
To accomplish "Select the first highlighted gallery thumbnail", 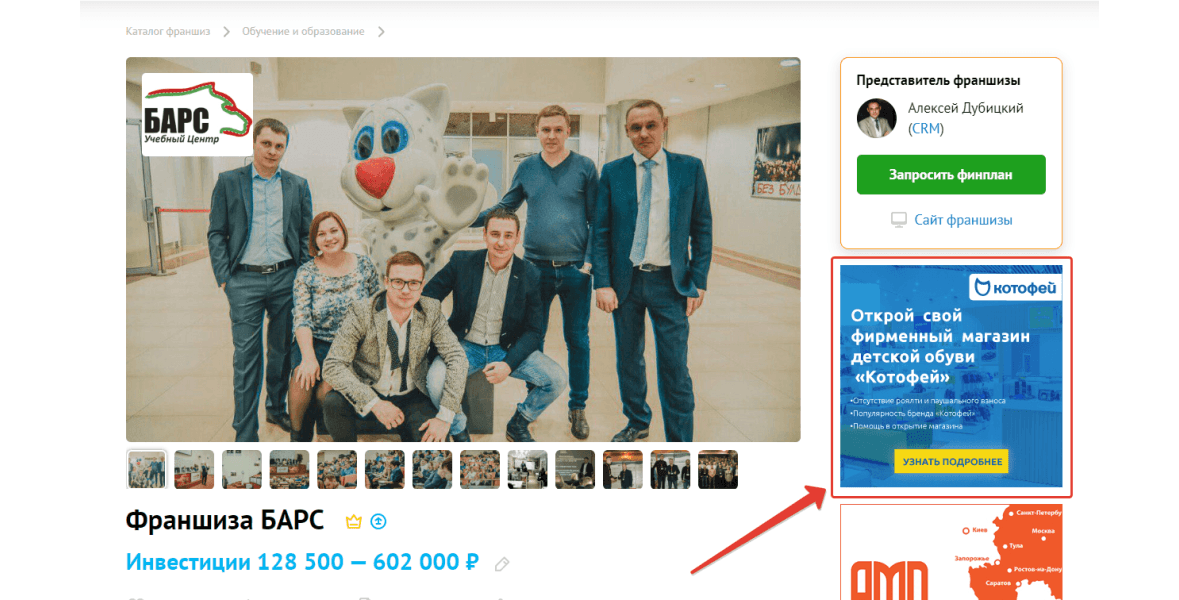I will coord(147,469).
